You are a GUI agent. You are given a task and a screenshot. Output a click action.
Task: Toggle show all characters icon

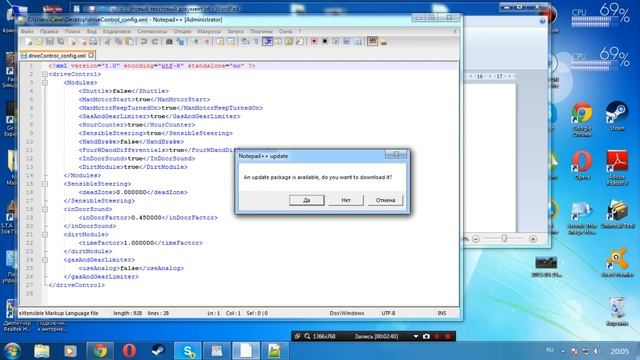256,42
